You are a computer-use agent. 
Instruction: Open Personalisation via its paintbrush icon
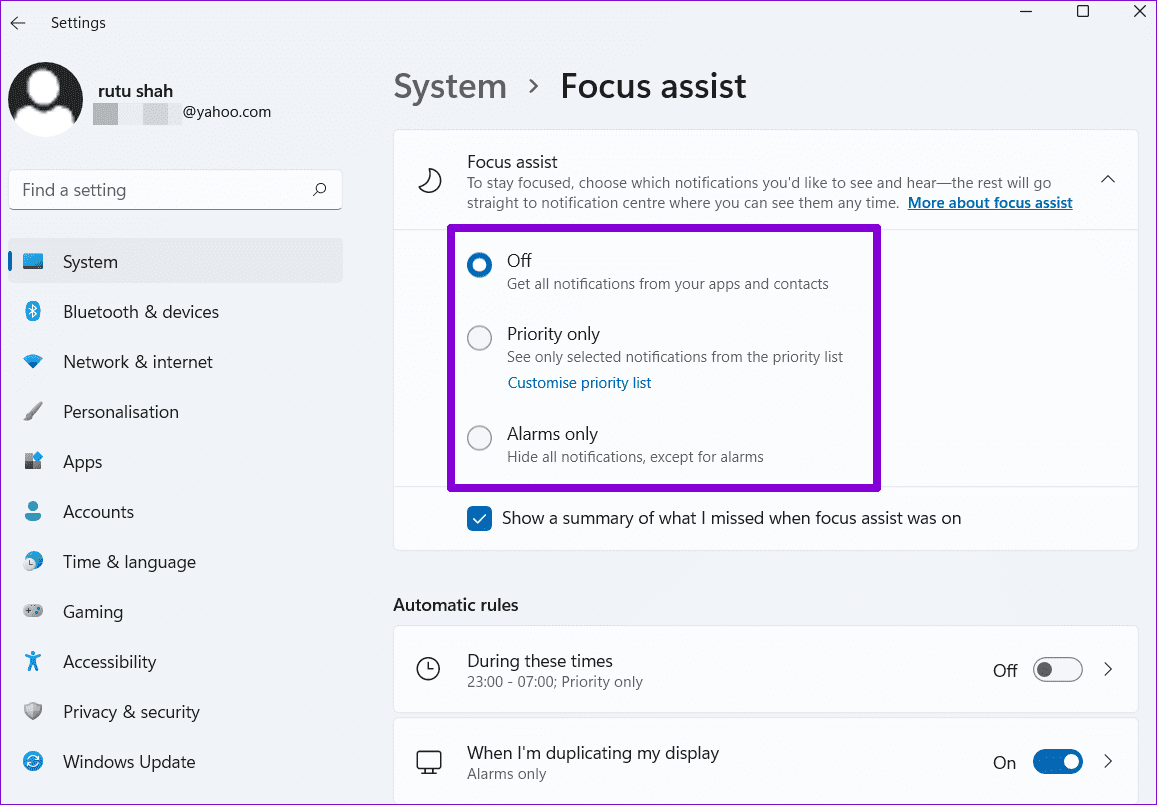[33, 412]
